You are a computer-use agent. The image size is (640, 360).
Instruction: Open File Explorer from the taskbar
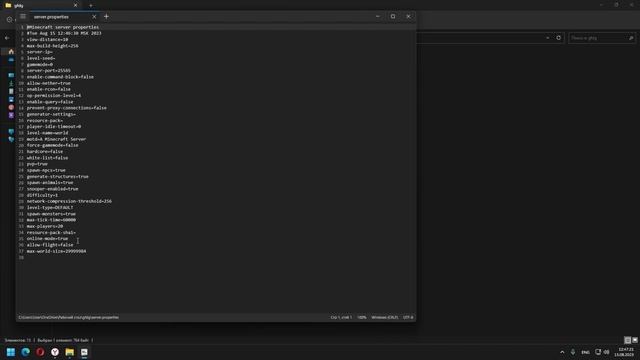tap(69, 352)
